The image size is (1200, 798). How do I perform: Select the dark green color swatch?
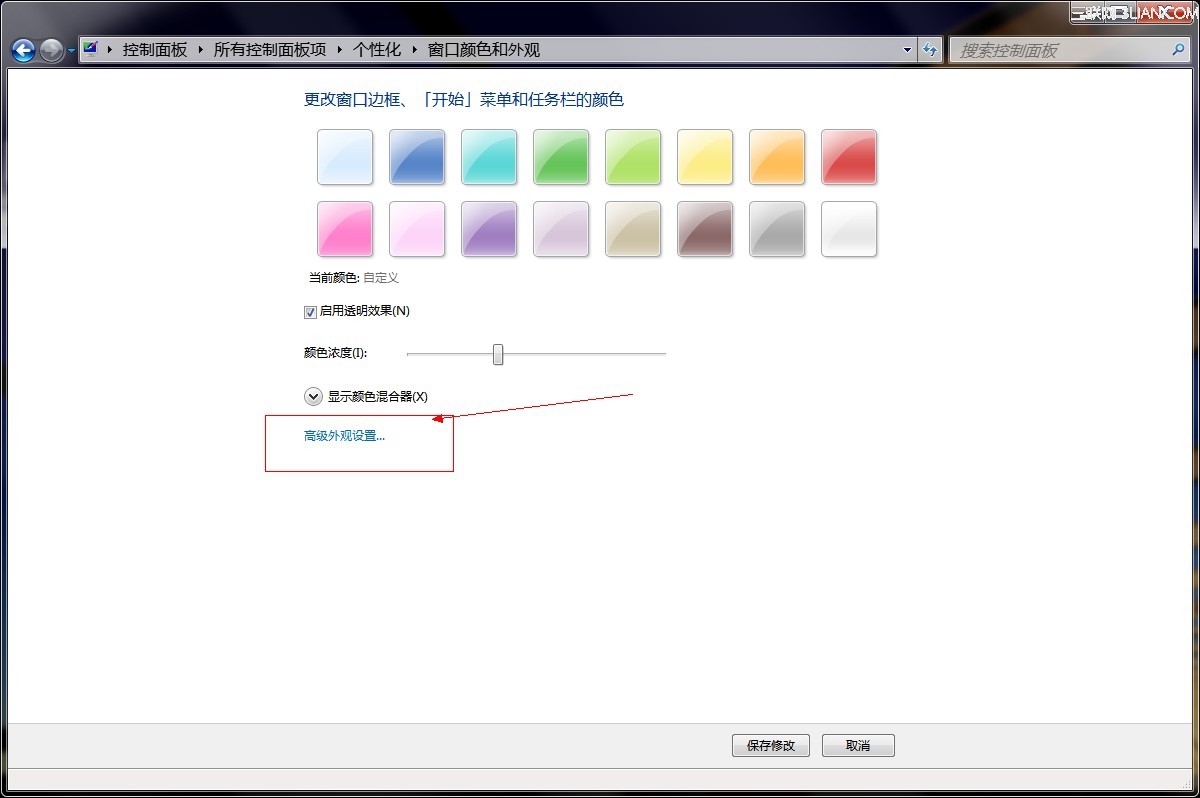point(561,157)
